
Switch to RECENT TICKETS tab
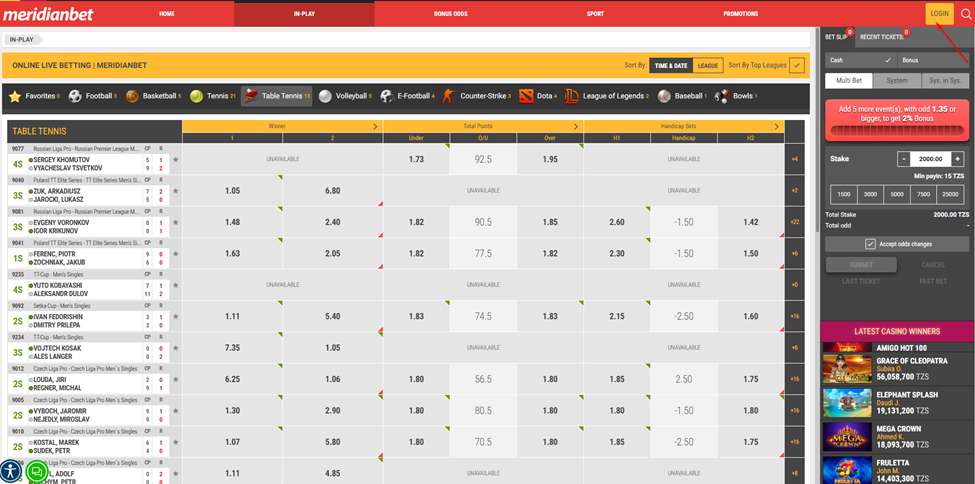[881, 37]
